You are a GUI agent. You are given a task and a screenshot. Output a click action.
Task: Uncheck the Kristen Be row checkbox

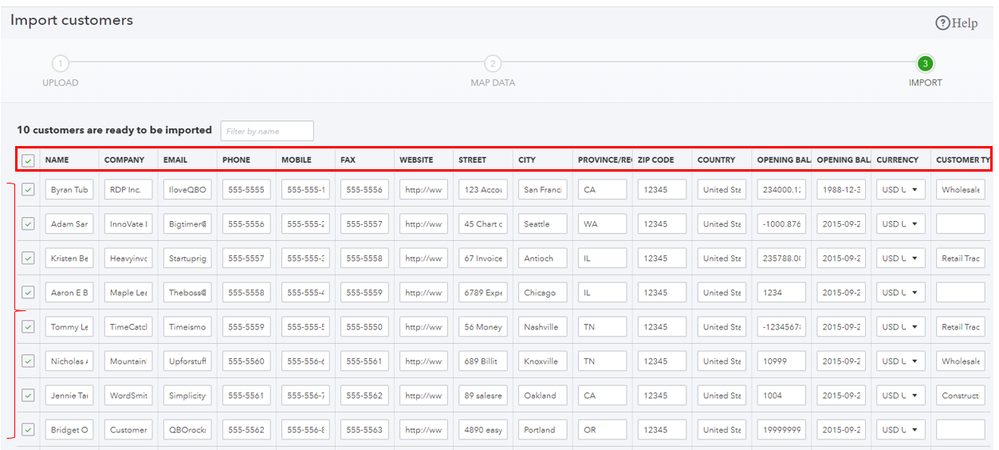click(x=28, y=258)
